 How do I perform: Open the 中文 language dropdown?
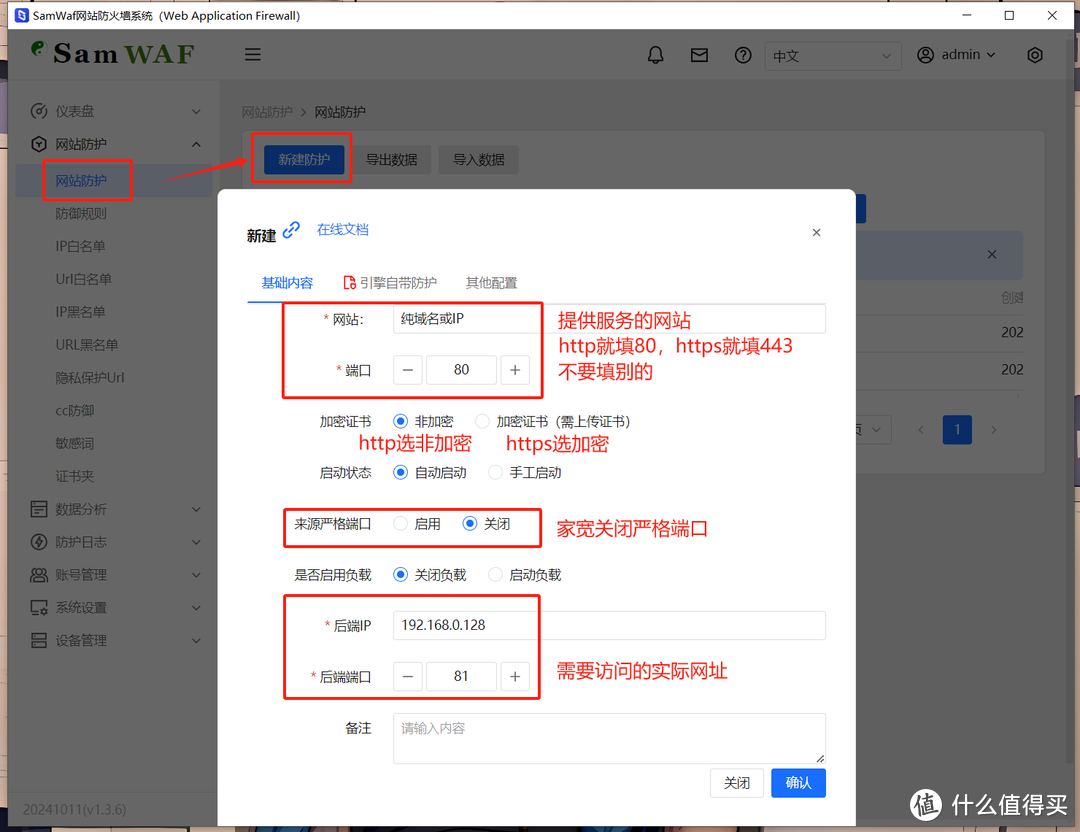click(x=833, y=56)
